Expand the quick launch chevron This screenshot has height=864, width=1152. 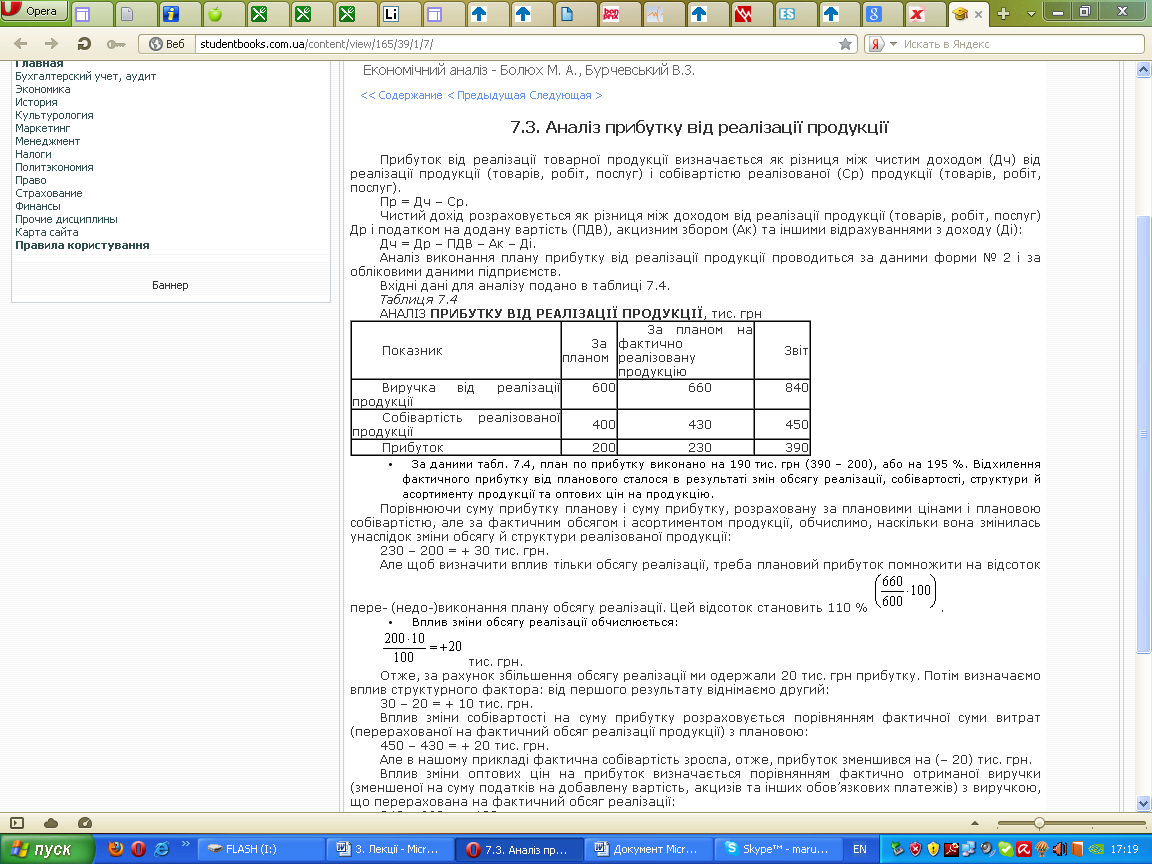(186, 844)
